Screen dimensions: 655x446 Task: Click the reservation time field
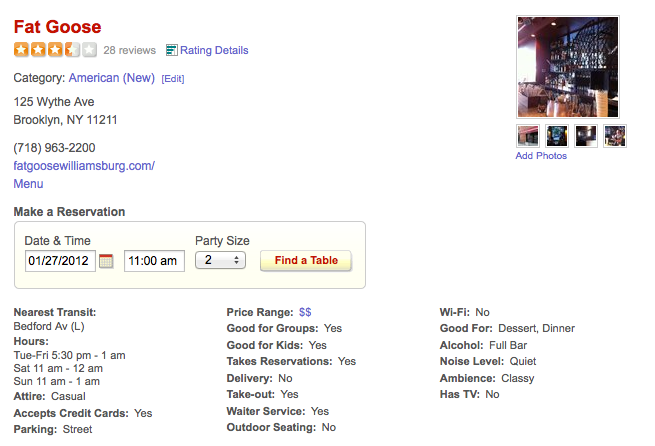[x=153, y=261]
